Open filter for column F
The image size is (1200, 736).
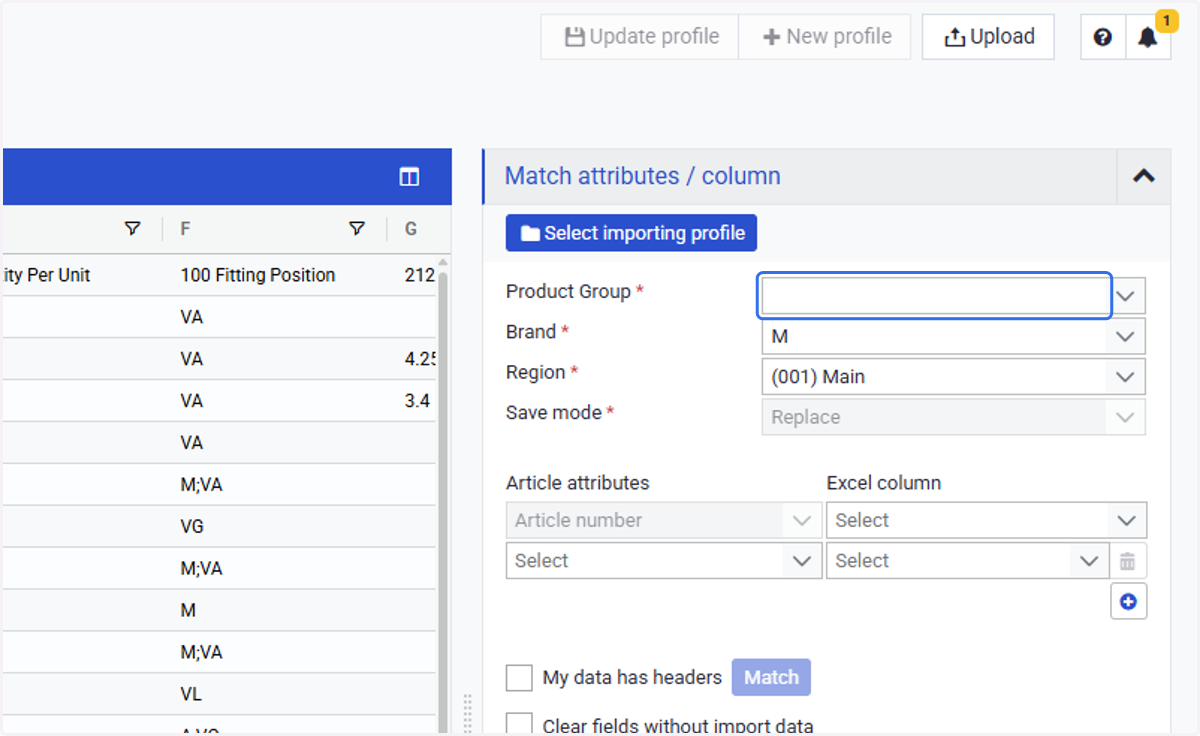coord(357,229)
